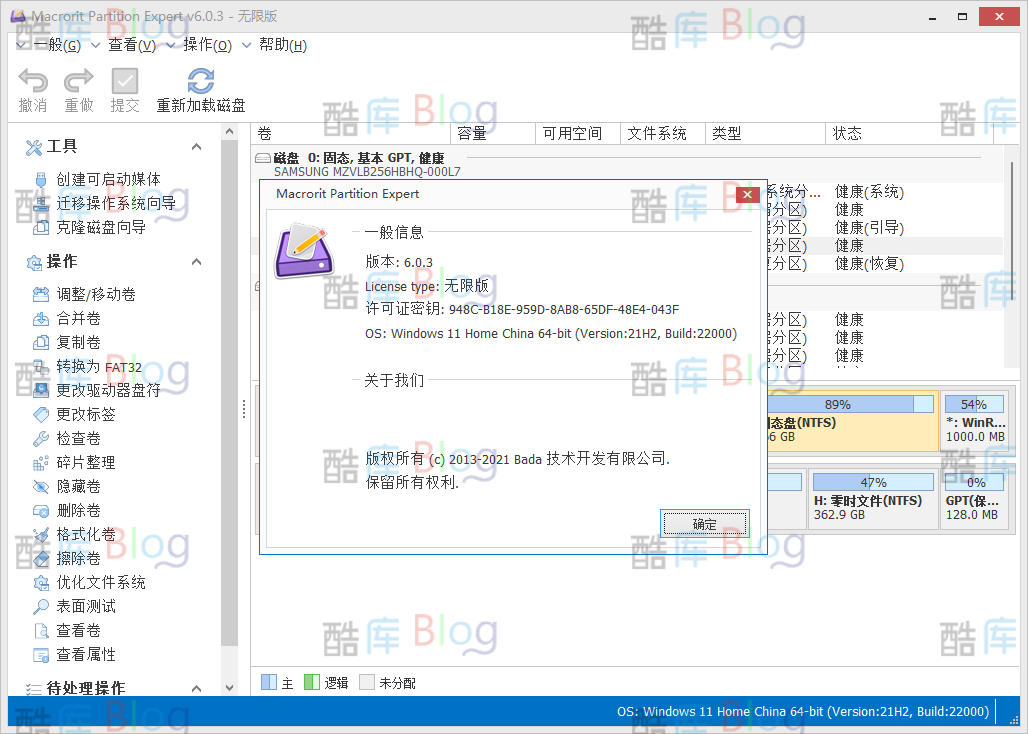The height and width of the screenshot is (734, 1028).
Task: Click the 撤消 undo toolbar icon
Action: coord(32,89)
